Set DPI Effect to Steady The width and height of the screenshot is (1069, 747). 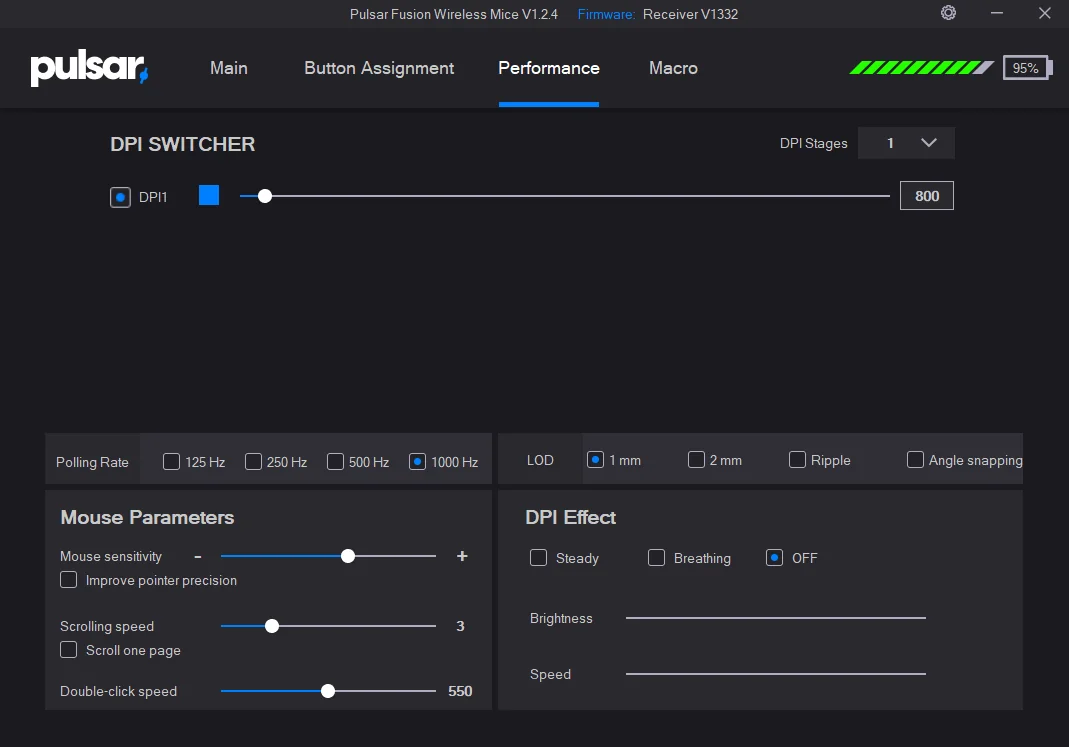click(538, 558)
